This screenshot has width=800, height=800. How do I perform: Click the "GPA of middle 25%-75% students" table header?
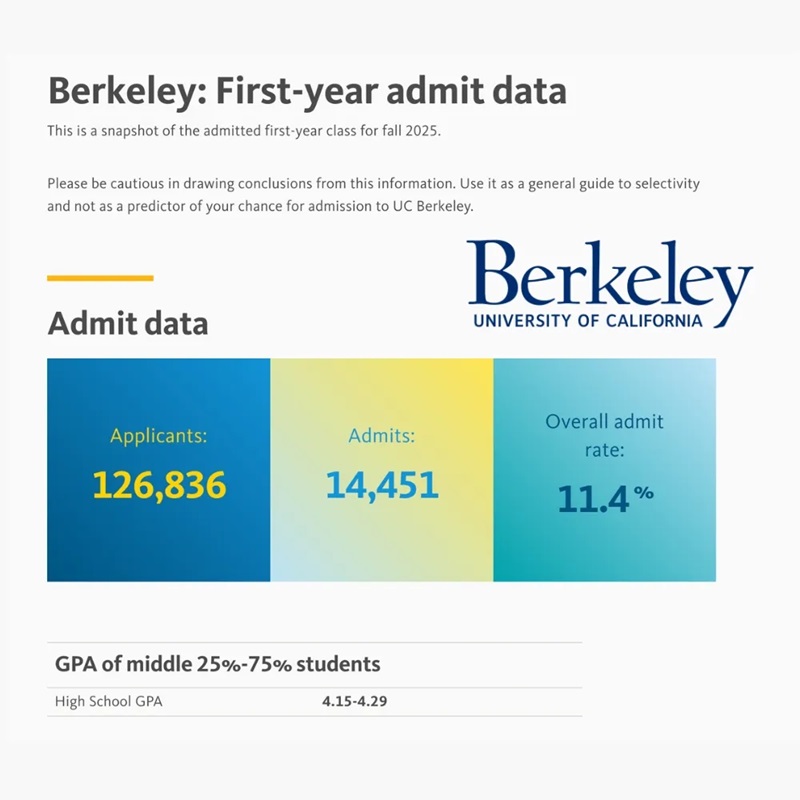[217, 664]
